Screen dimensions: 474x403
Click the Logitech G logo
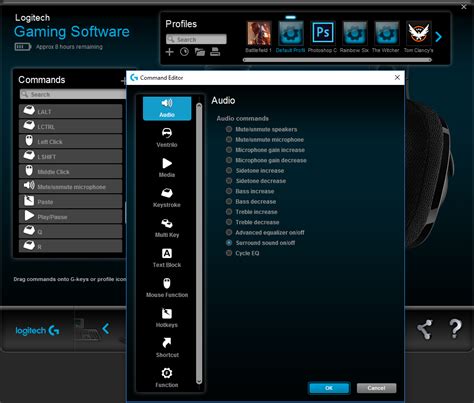37,331
